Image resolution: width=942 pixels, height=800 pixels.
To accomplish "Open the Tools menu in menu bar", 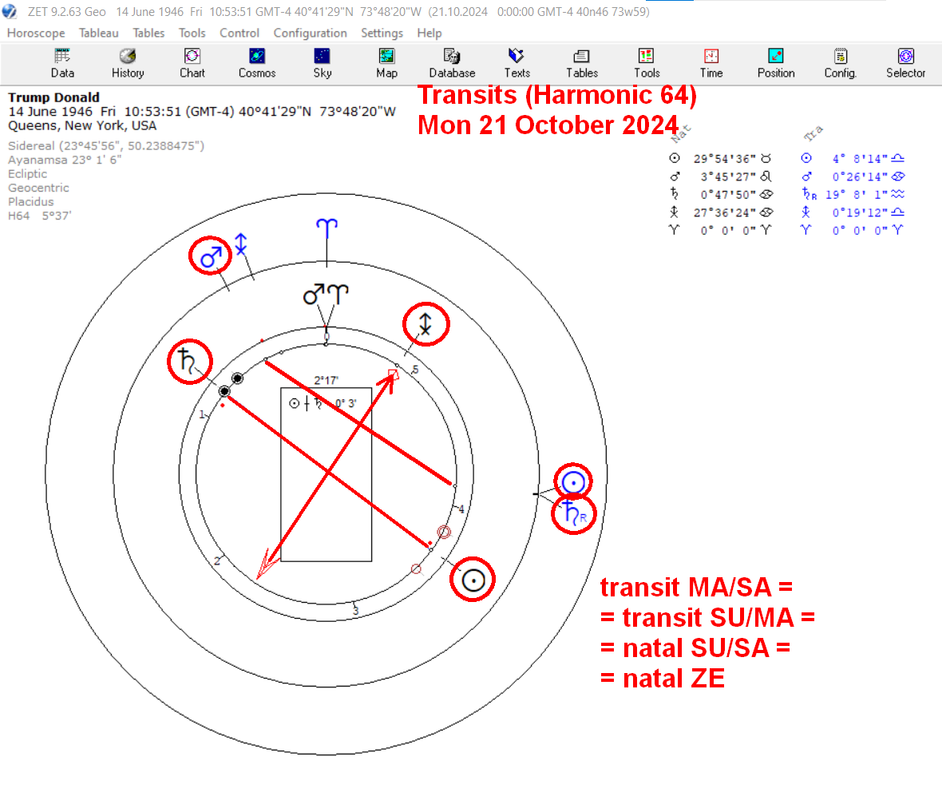I will (192, 33).
